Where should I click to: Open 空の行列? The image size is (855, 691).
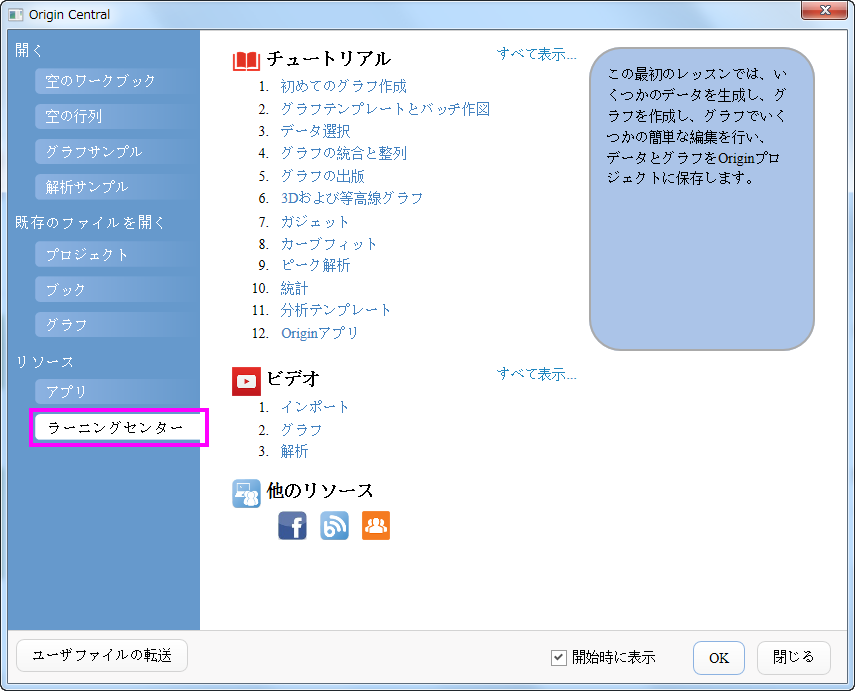(x=115, y=116)
